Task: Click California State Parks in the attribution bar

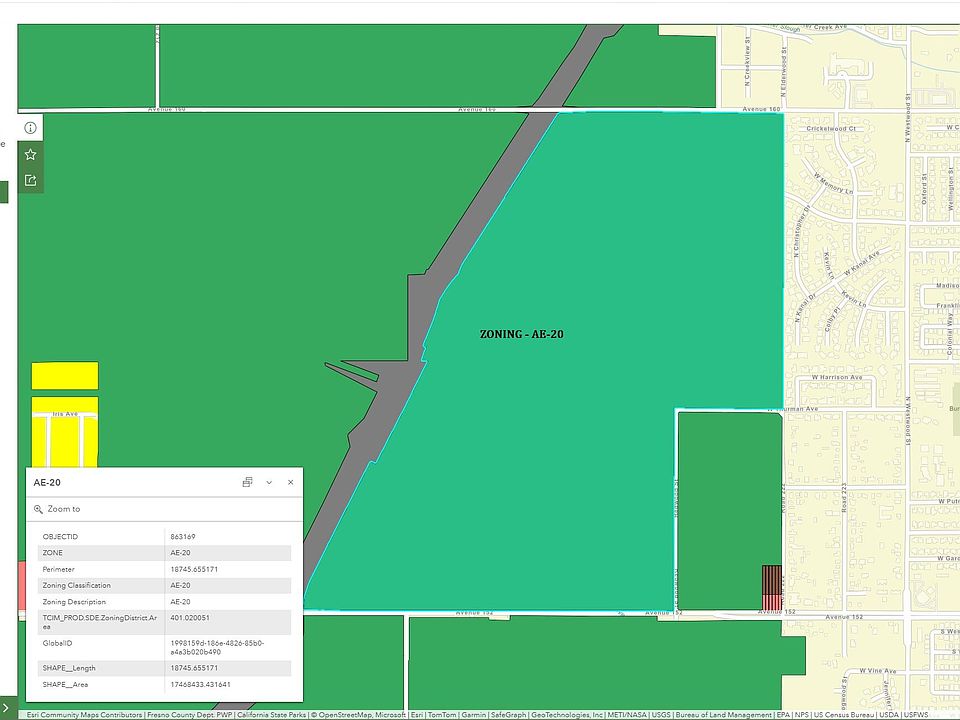Action: pyautogui.click(x=271, y=714)
